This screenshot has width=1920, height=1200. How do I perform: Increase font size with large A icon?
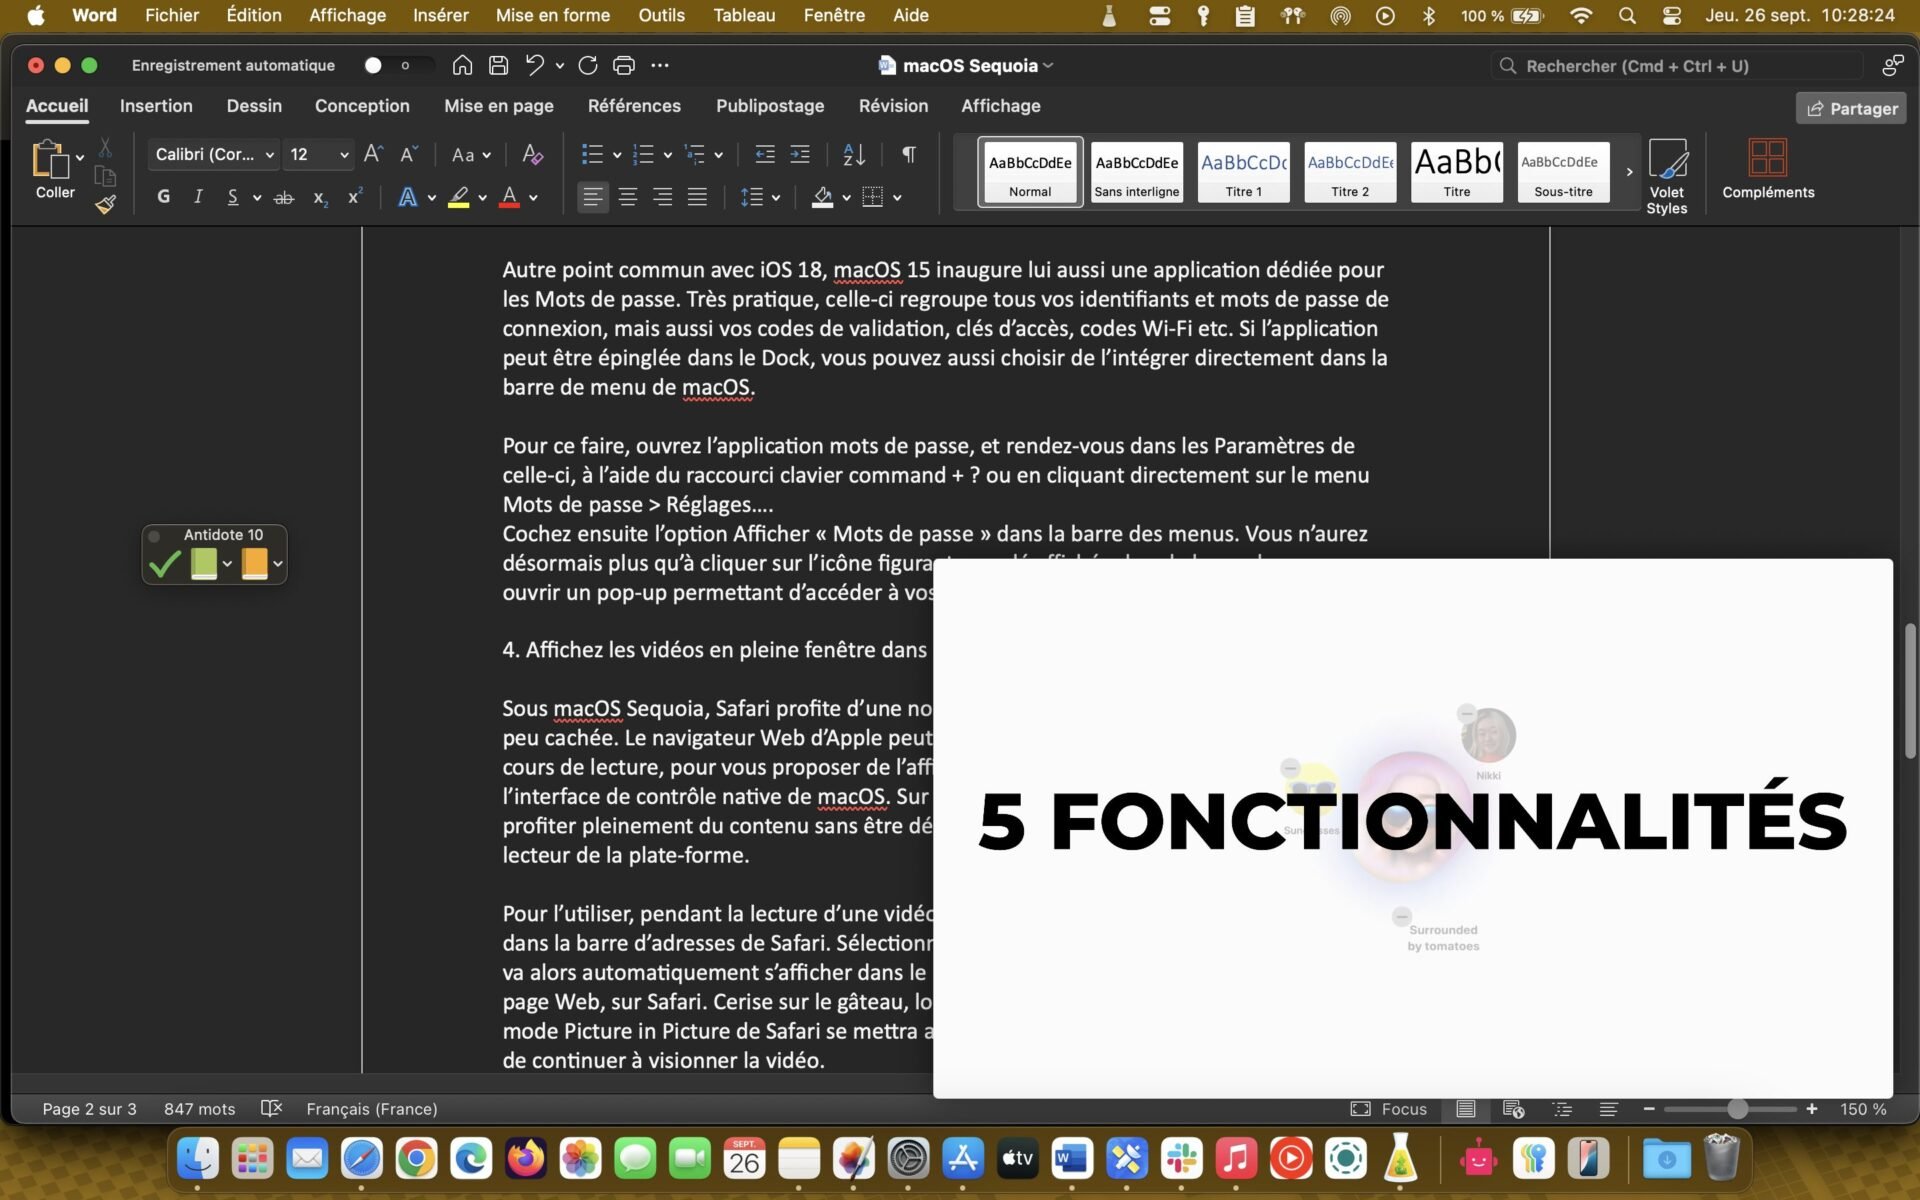[x=373, y=154]
